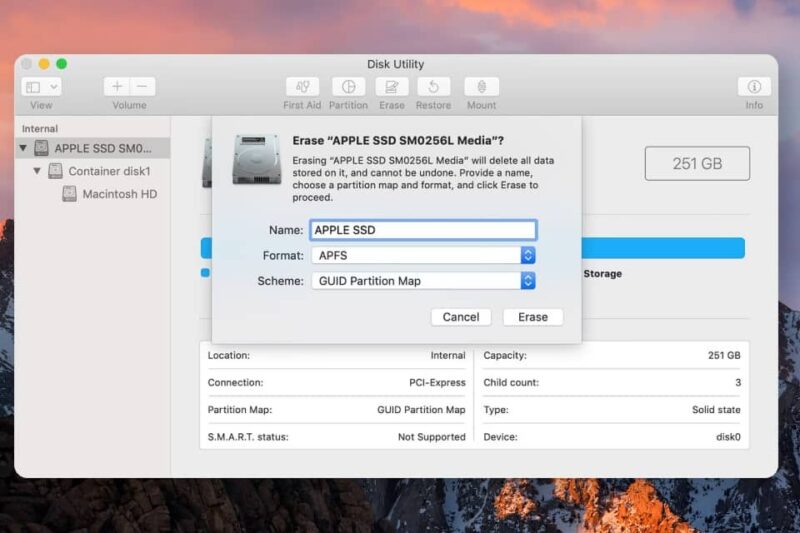
Task: Click the Erase confirmation button
Action: 532,317
